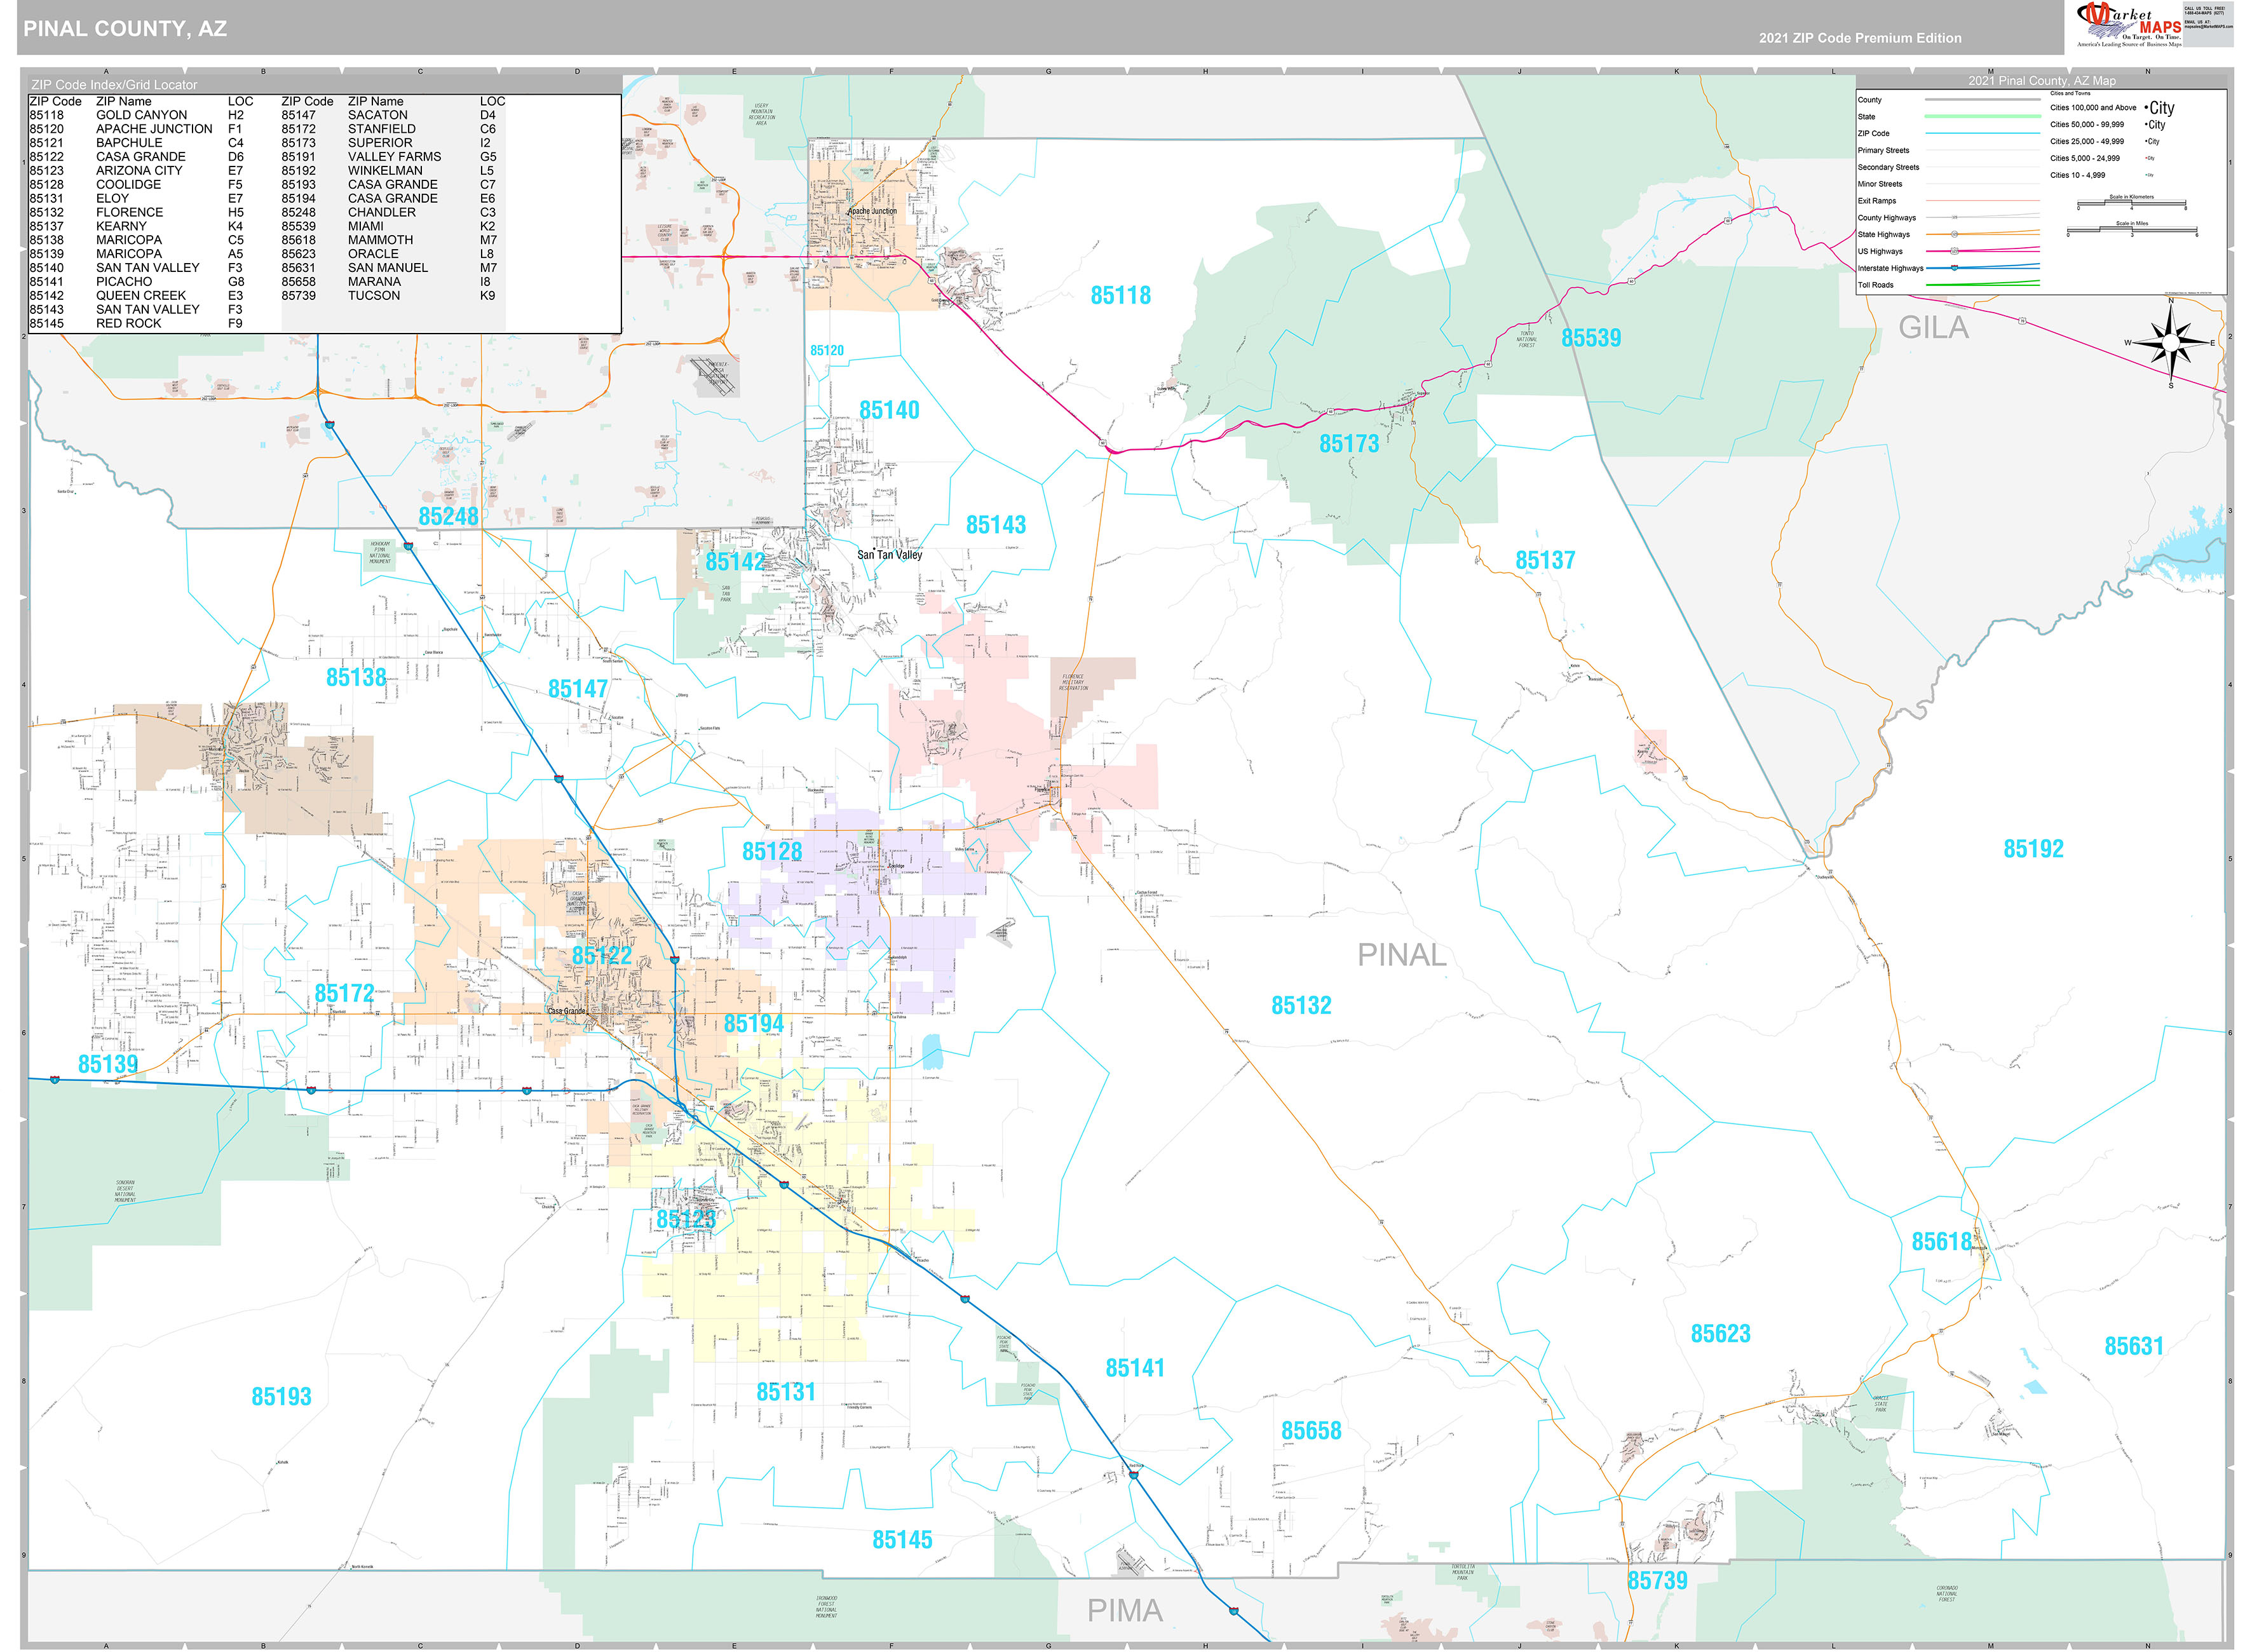Viewport: 2245px width, 1652px height.
Task: Click the 85140 label on the map
Action: pyautogui.click(x=889, y=411)
